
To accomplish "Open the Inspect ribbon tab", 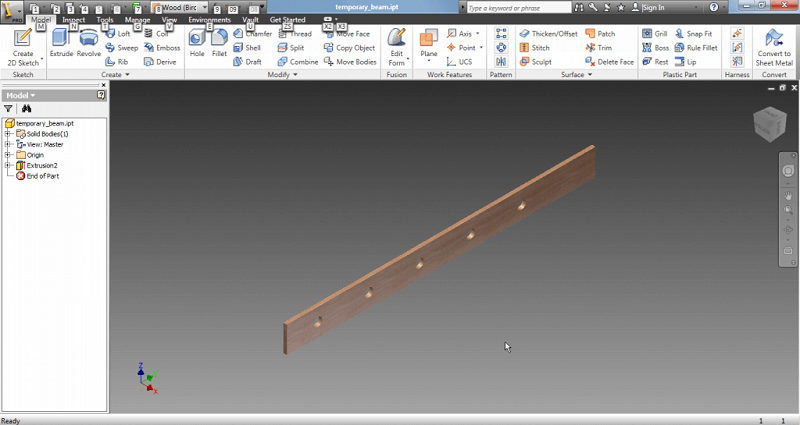I will click(x=73, y=20).
